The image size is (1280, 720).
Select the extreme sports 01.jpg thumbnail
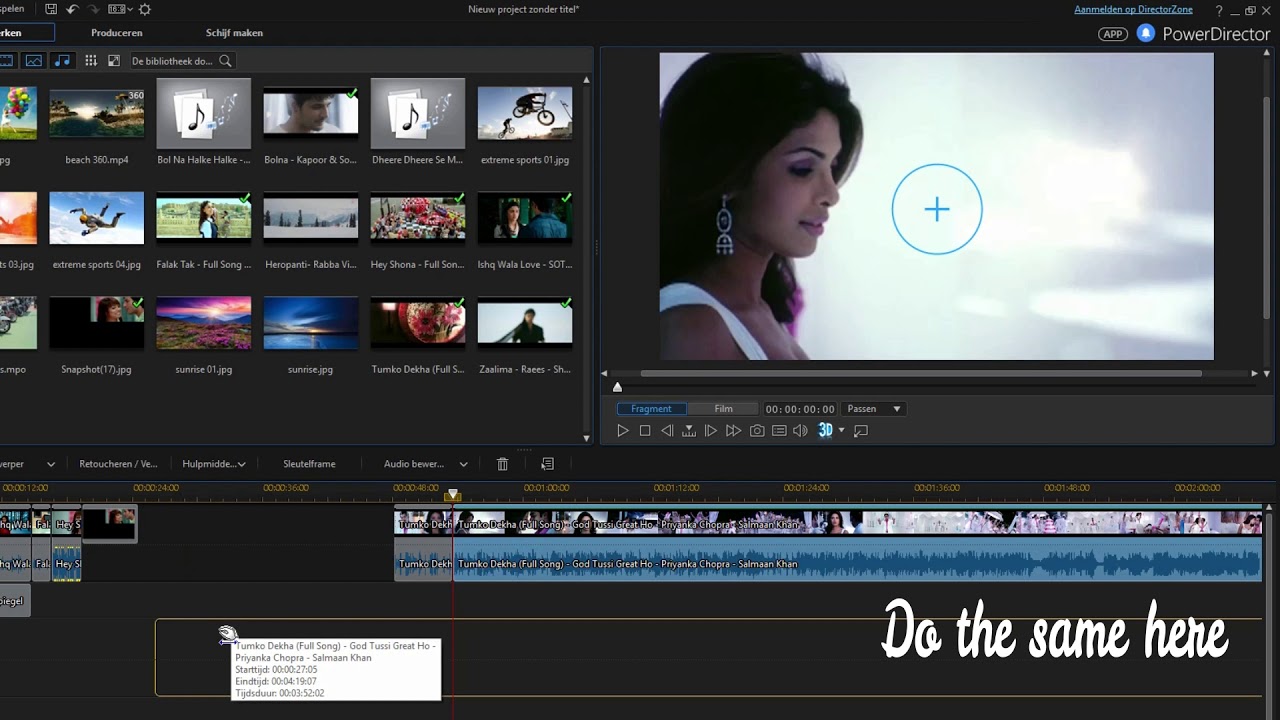point(525,113)
